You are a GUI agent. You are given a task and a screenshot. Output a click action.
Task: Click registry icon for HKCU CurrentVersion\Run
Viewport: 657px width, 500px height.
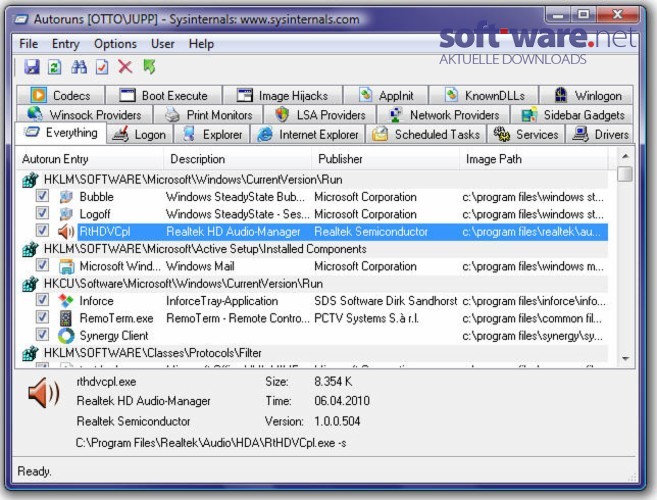click(30, 284)
